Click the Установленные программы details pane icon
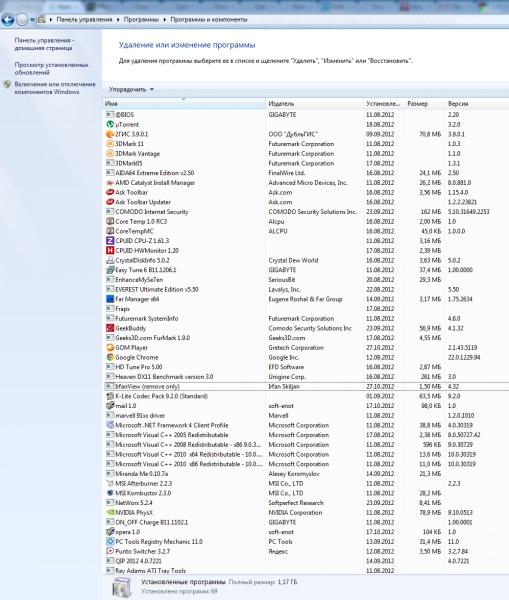 [122, 587]
